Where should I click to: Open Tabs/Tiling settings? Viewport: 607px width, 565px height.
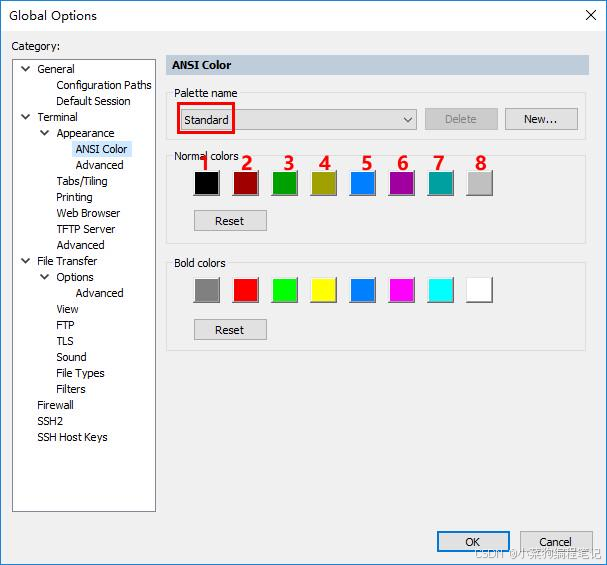82,181
